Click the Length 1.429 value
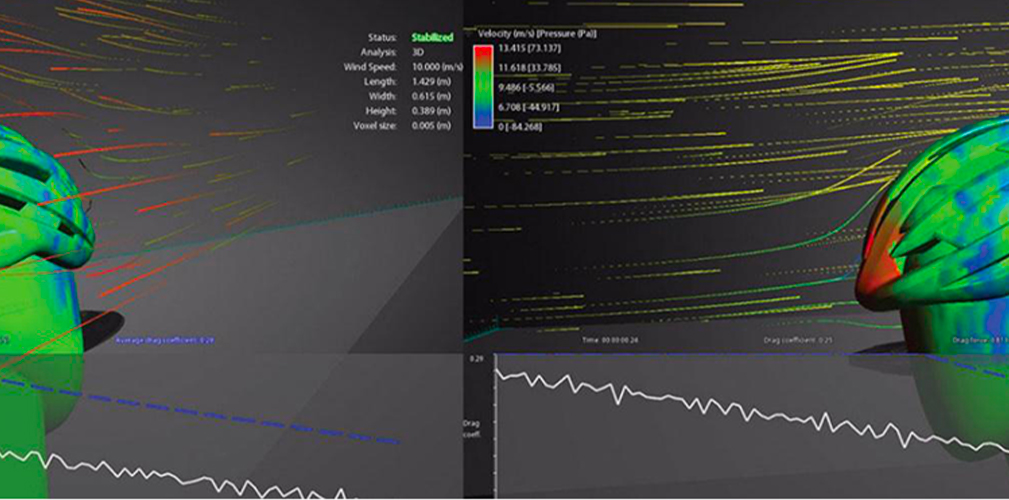Viewport: 1009px width, 500px height. [x=429, y=82]
